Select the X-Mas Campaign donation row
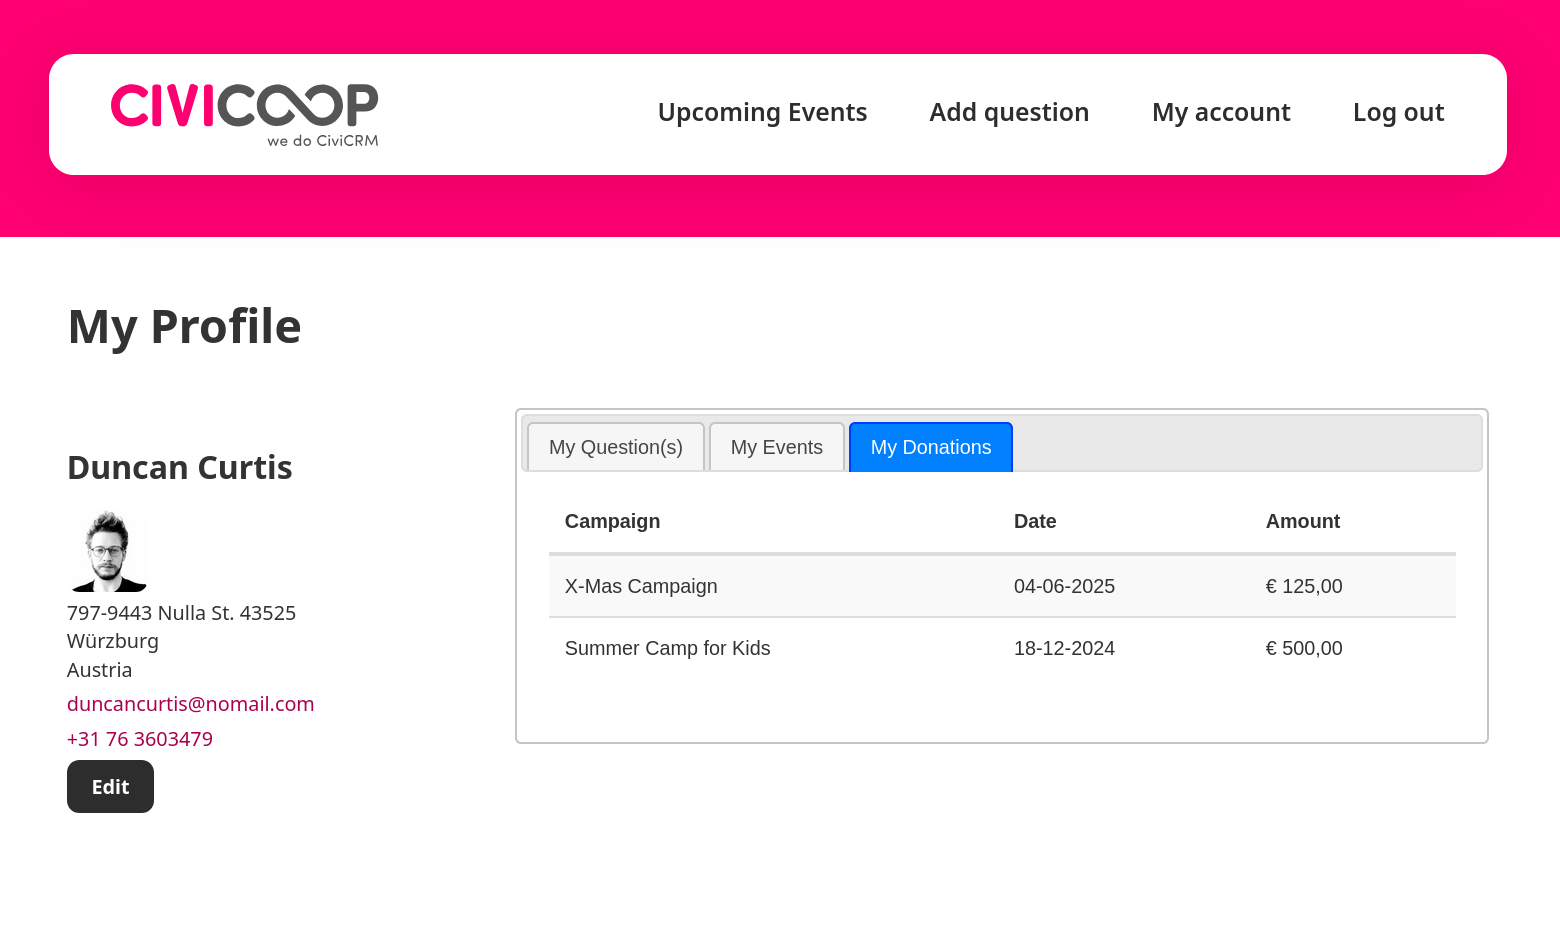The image size is (1560, 939). tap(1002, 586)
